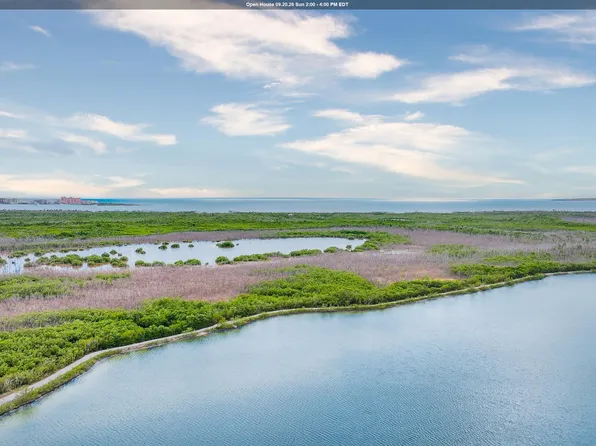Viewport: 596px width, 446px height.
Task: Click the pink building on the horizon
Action: [71, 200]
